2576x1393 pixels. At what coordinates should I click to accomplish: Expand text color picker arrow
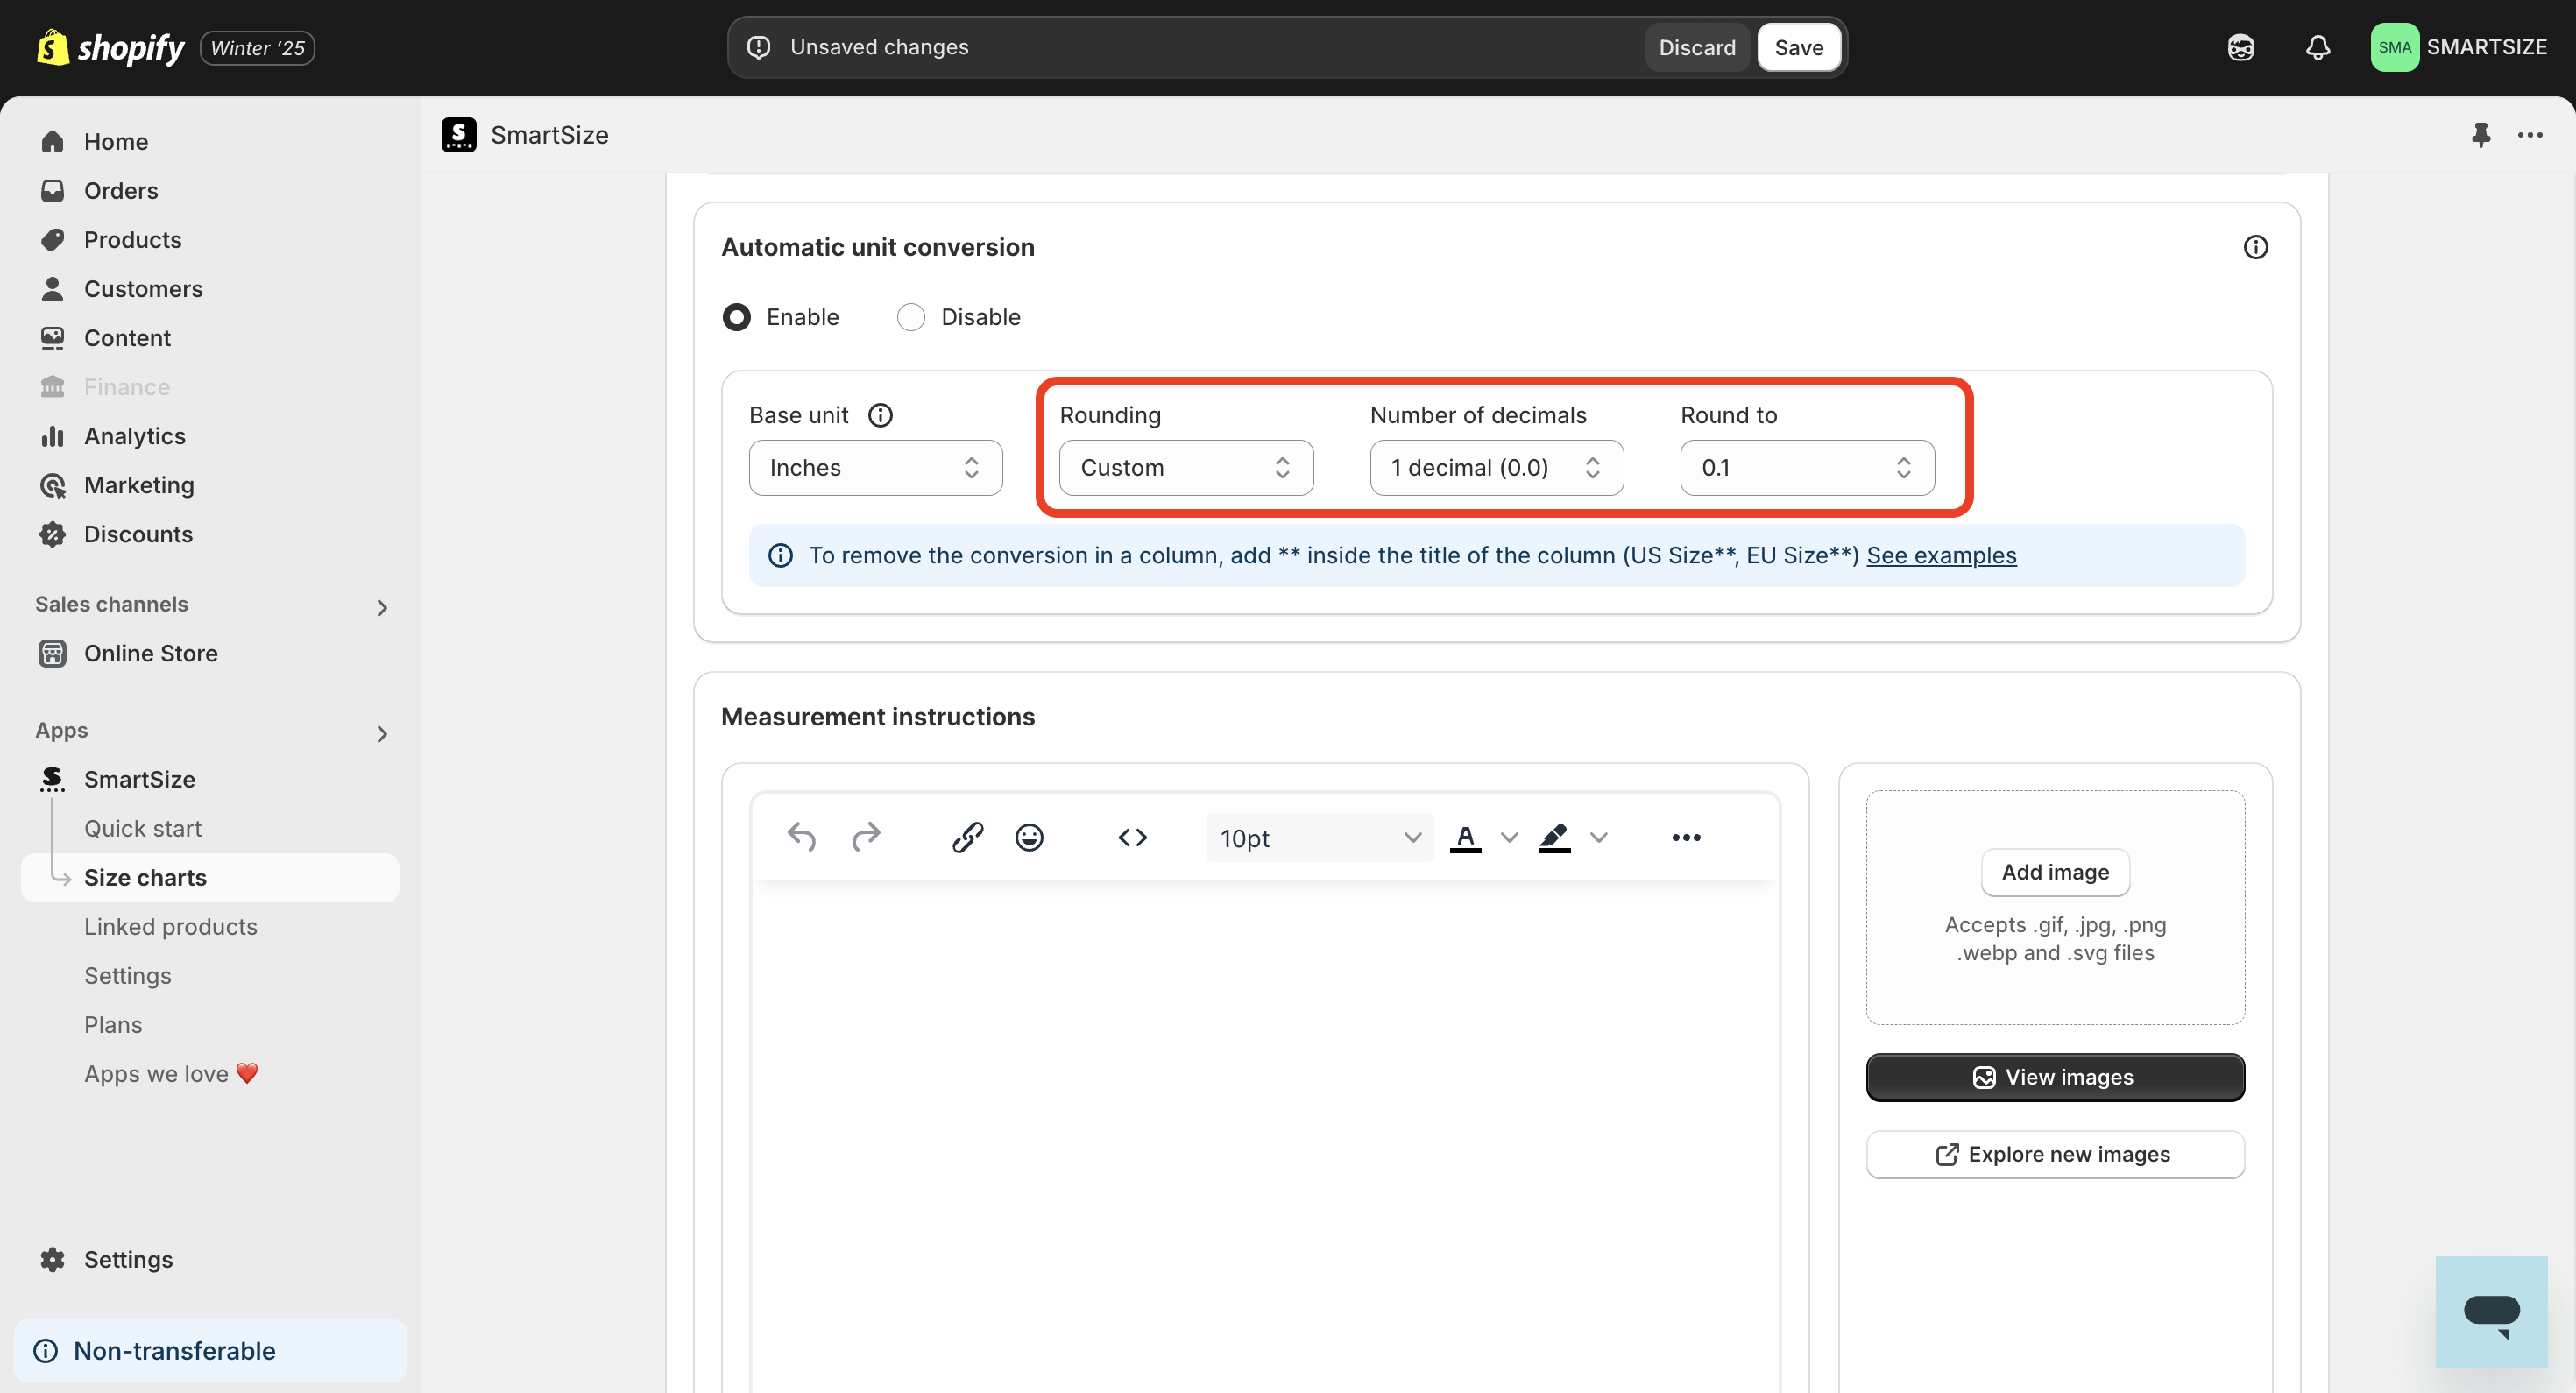point(1509,837)
